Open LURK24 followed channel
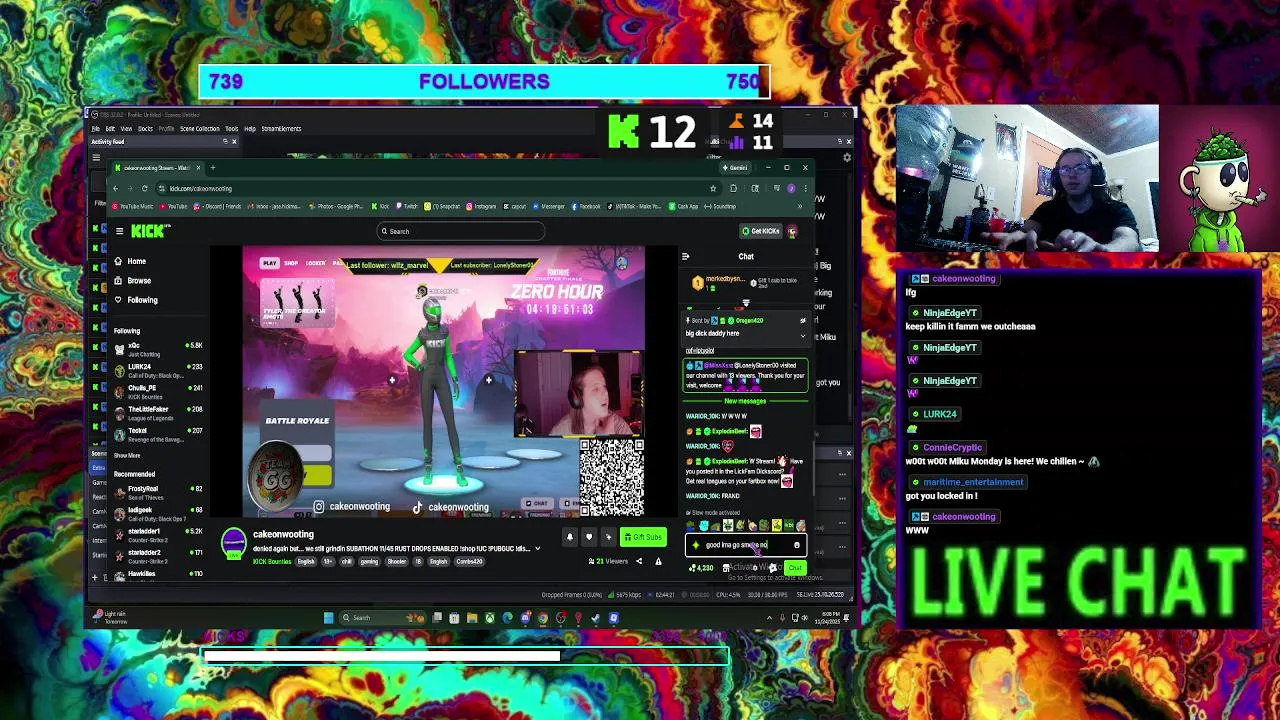 (x=158, y=370)
